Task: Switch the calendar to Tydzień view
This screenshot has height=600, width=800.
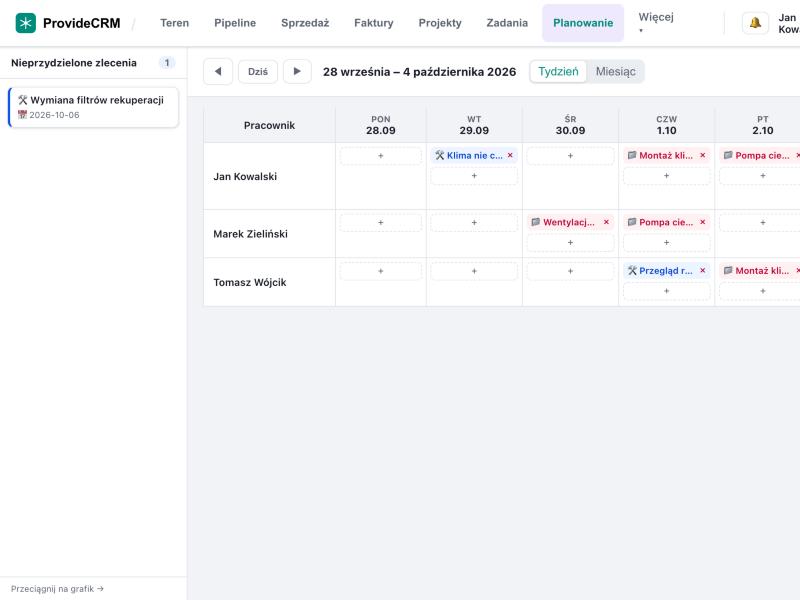Action: [558, 71]
